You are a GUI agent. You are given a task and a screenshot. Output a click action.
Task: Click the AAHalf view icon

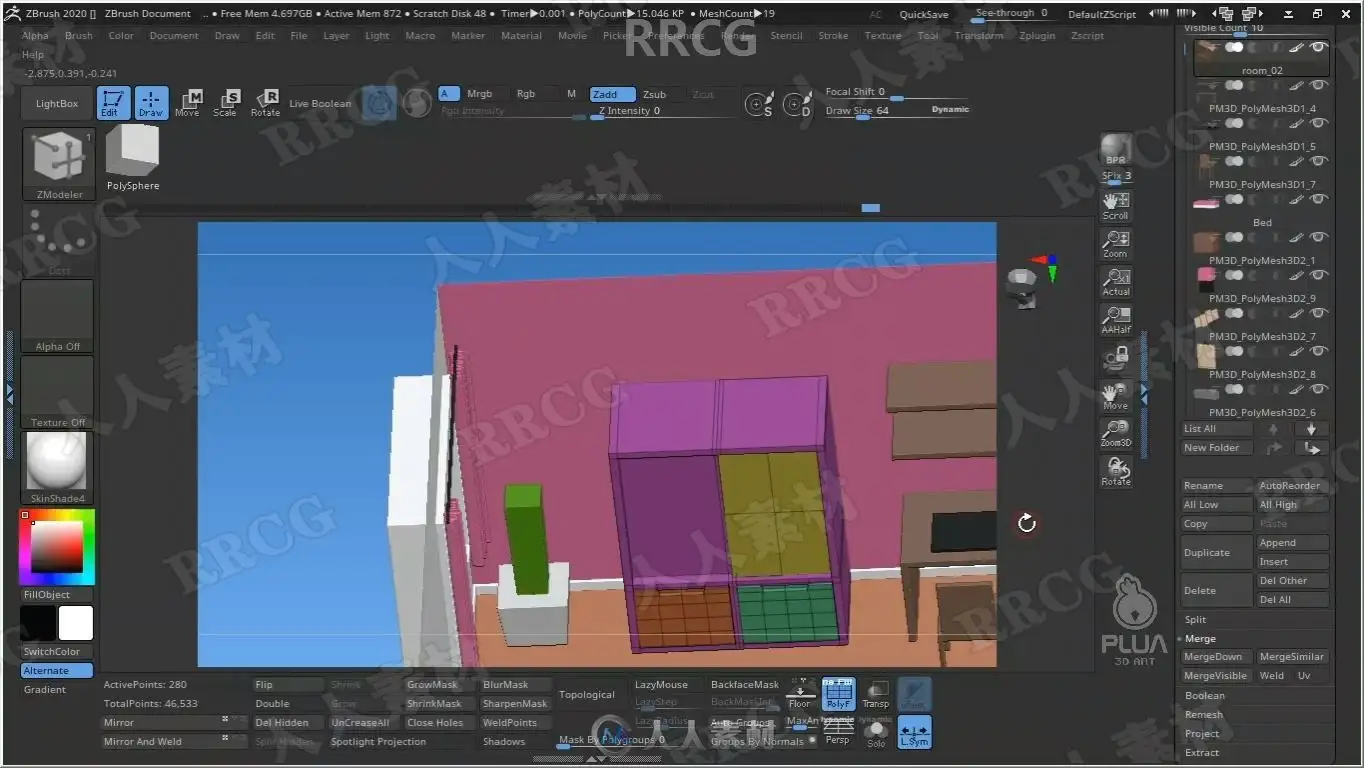[1116, 320]
